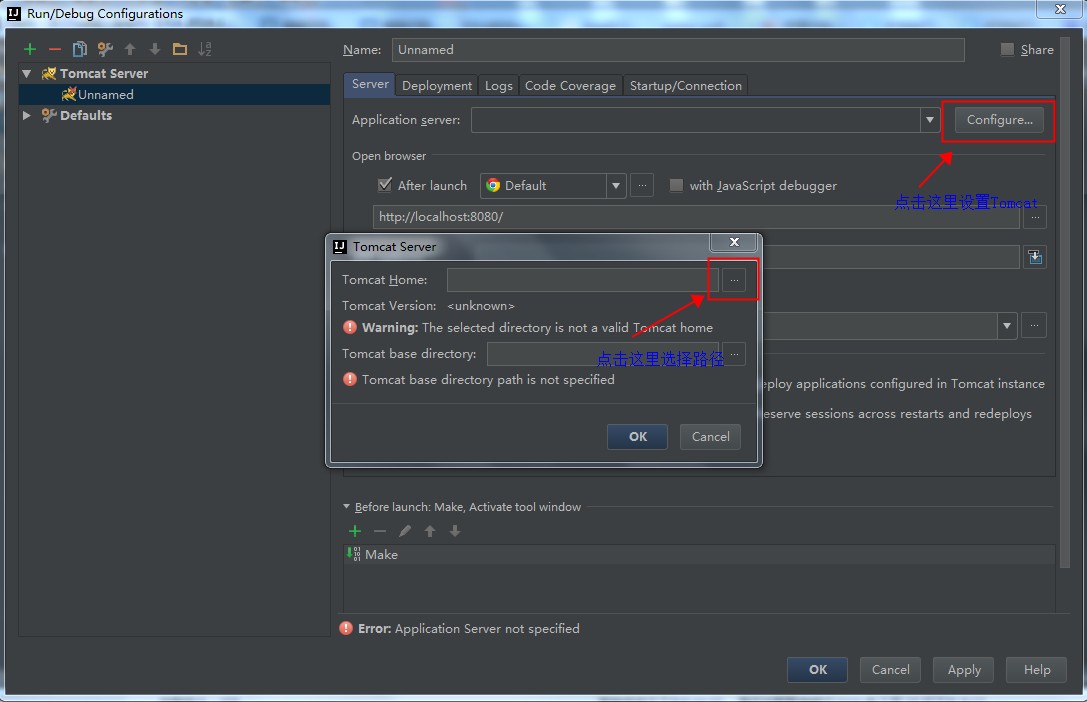1087x702 pixels.
Task: Collapse the Tomcat Server tree node
Action: pos(26,73)
